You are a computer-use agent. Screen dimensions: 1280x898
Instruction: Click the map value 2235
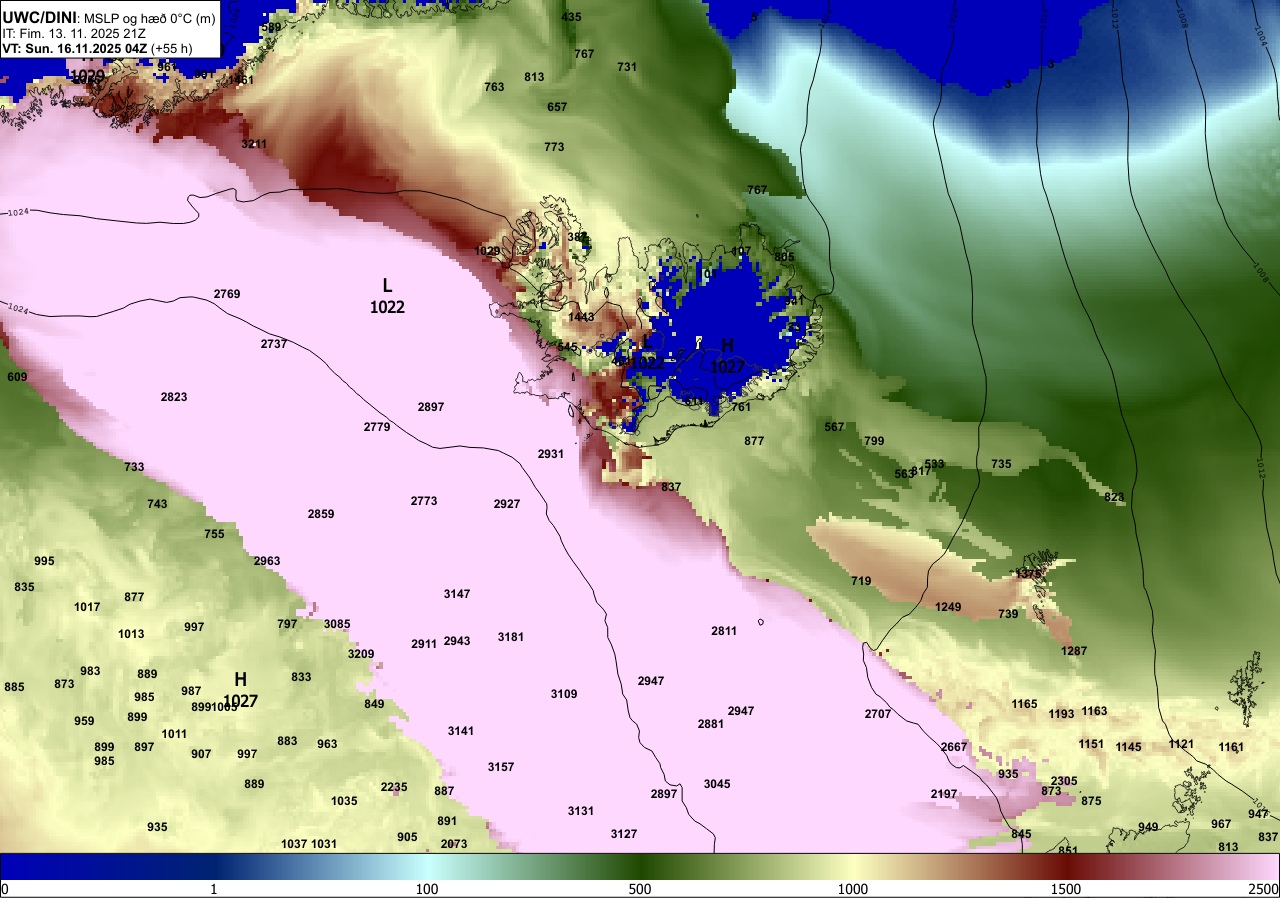point(394,787)
